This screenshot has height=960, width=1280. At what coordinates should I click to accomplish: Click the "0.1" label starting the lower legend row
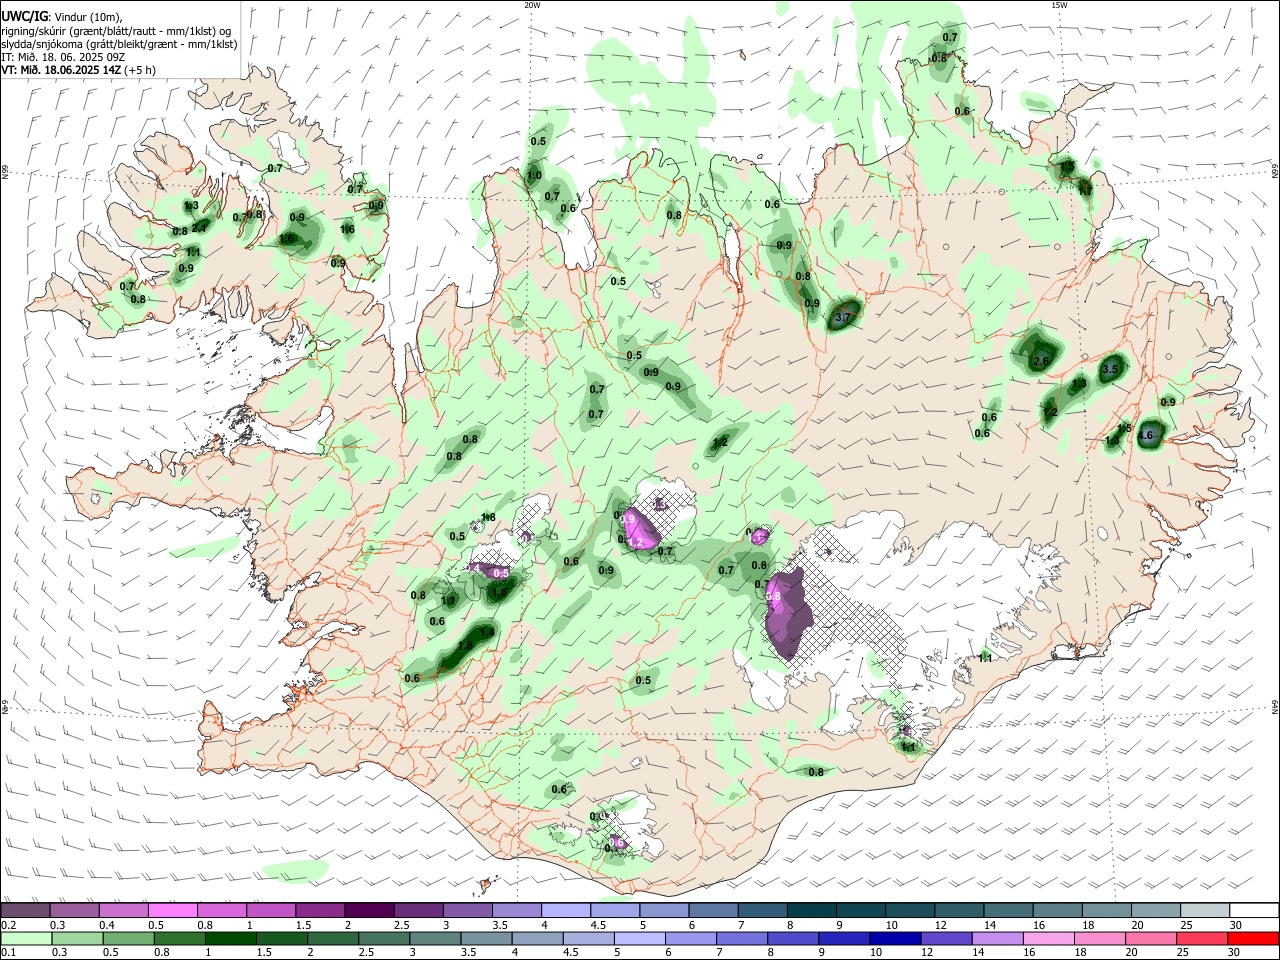pos(9,953)
